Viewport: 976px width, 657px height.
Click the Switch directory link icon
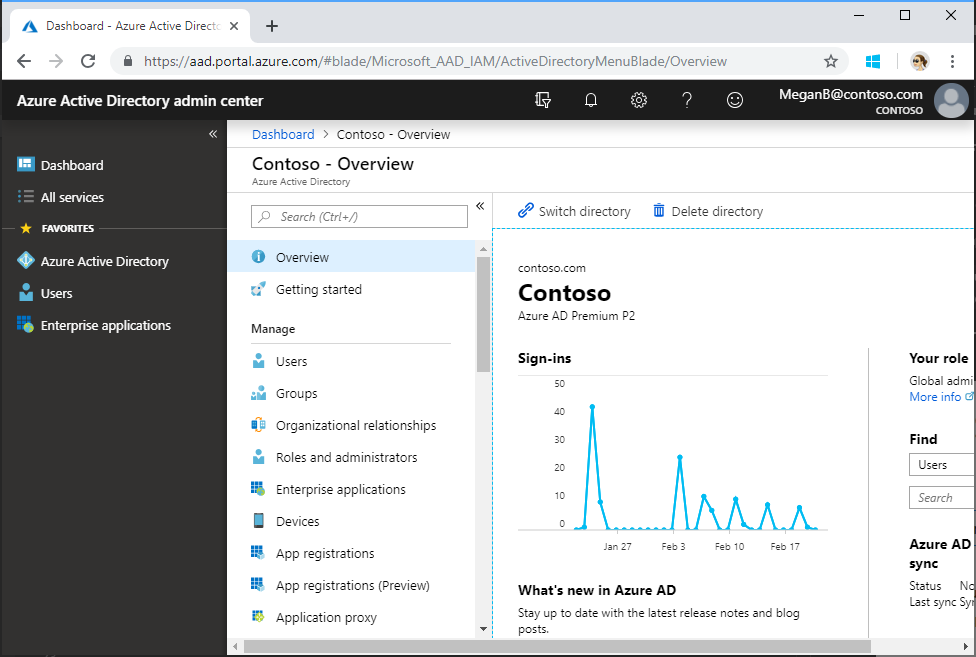point(526,210)
